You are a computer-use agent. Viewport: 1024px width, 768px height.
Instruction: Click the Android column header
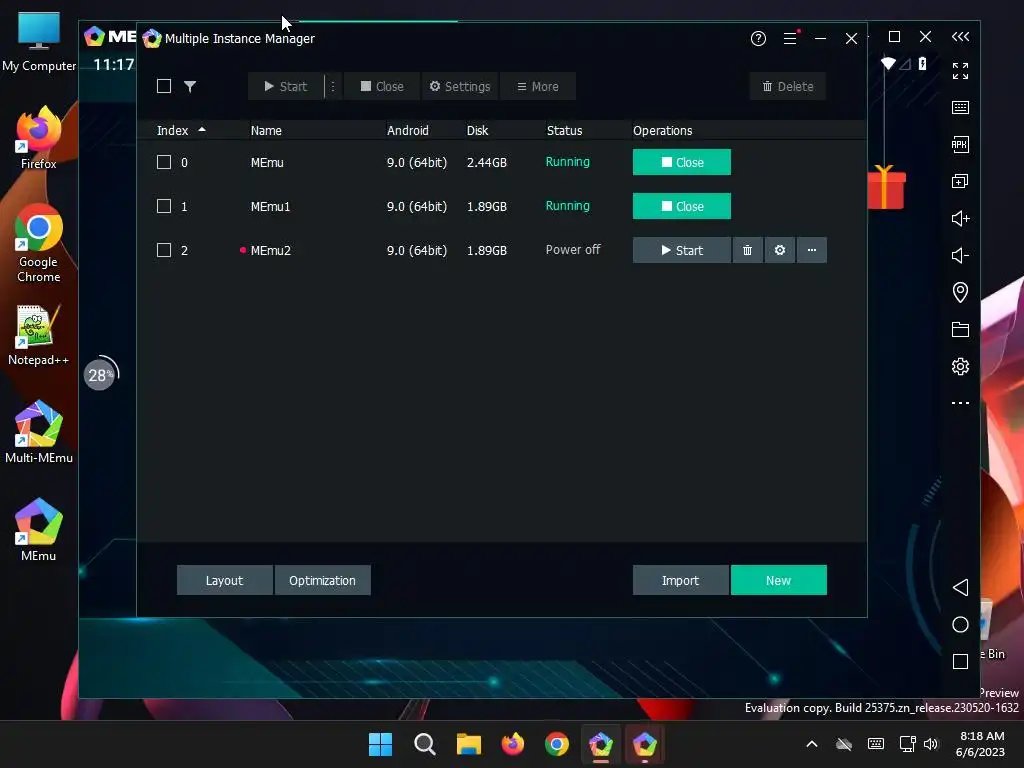pyautogui.click(x=408, y=131)
